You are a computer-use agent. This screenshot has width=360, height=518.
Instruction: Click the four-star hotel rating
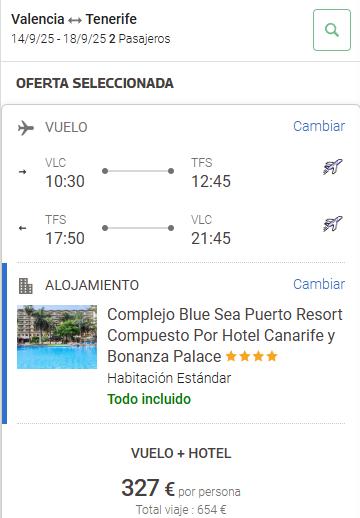click(252, 356)
